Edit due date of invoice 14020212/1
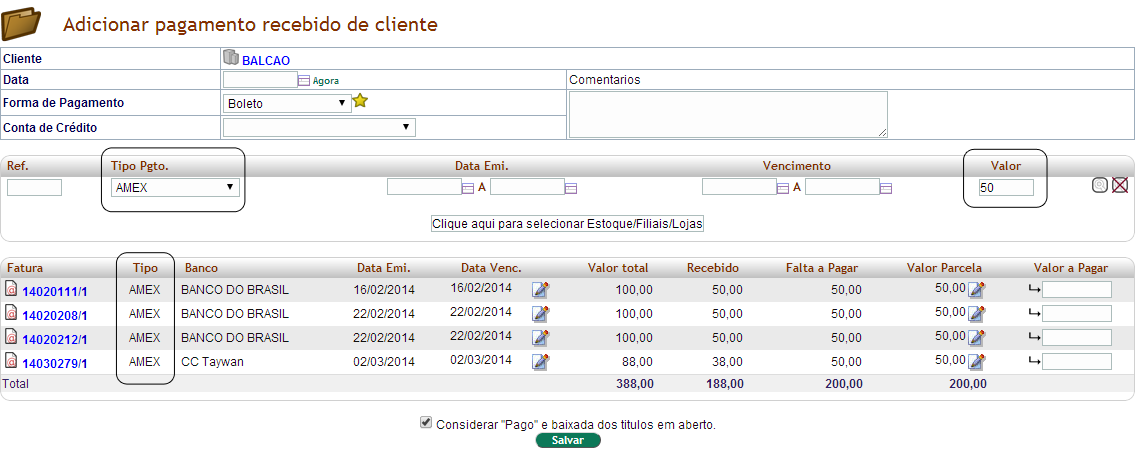The image size is (1138, 454). click(x=541, y=338)
